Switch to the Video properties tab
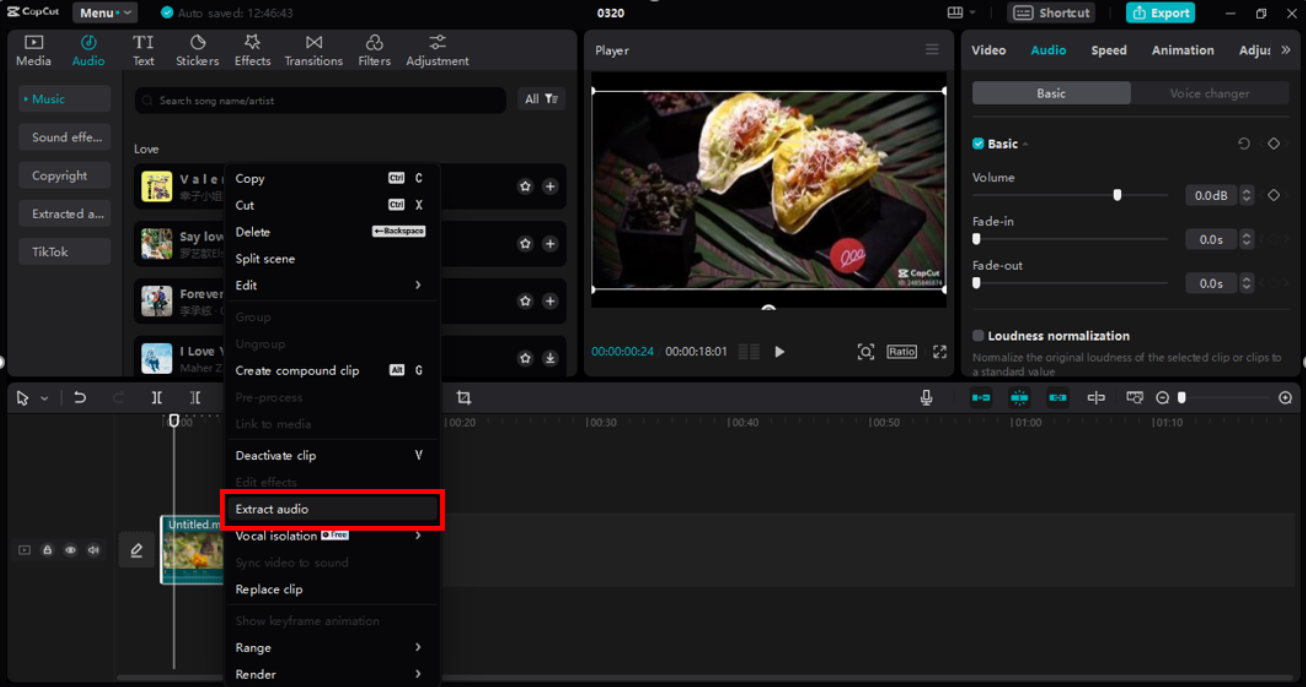This screenshot has height=687, width=1306. 989,50
